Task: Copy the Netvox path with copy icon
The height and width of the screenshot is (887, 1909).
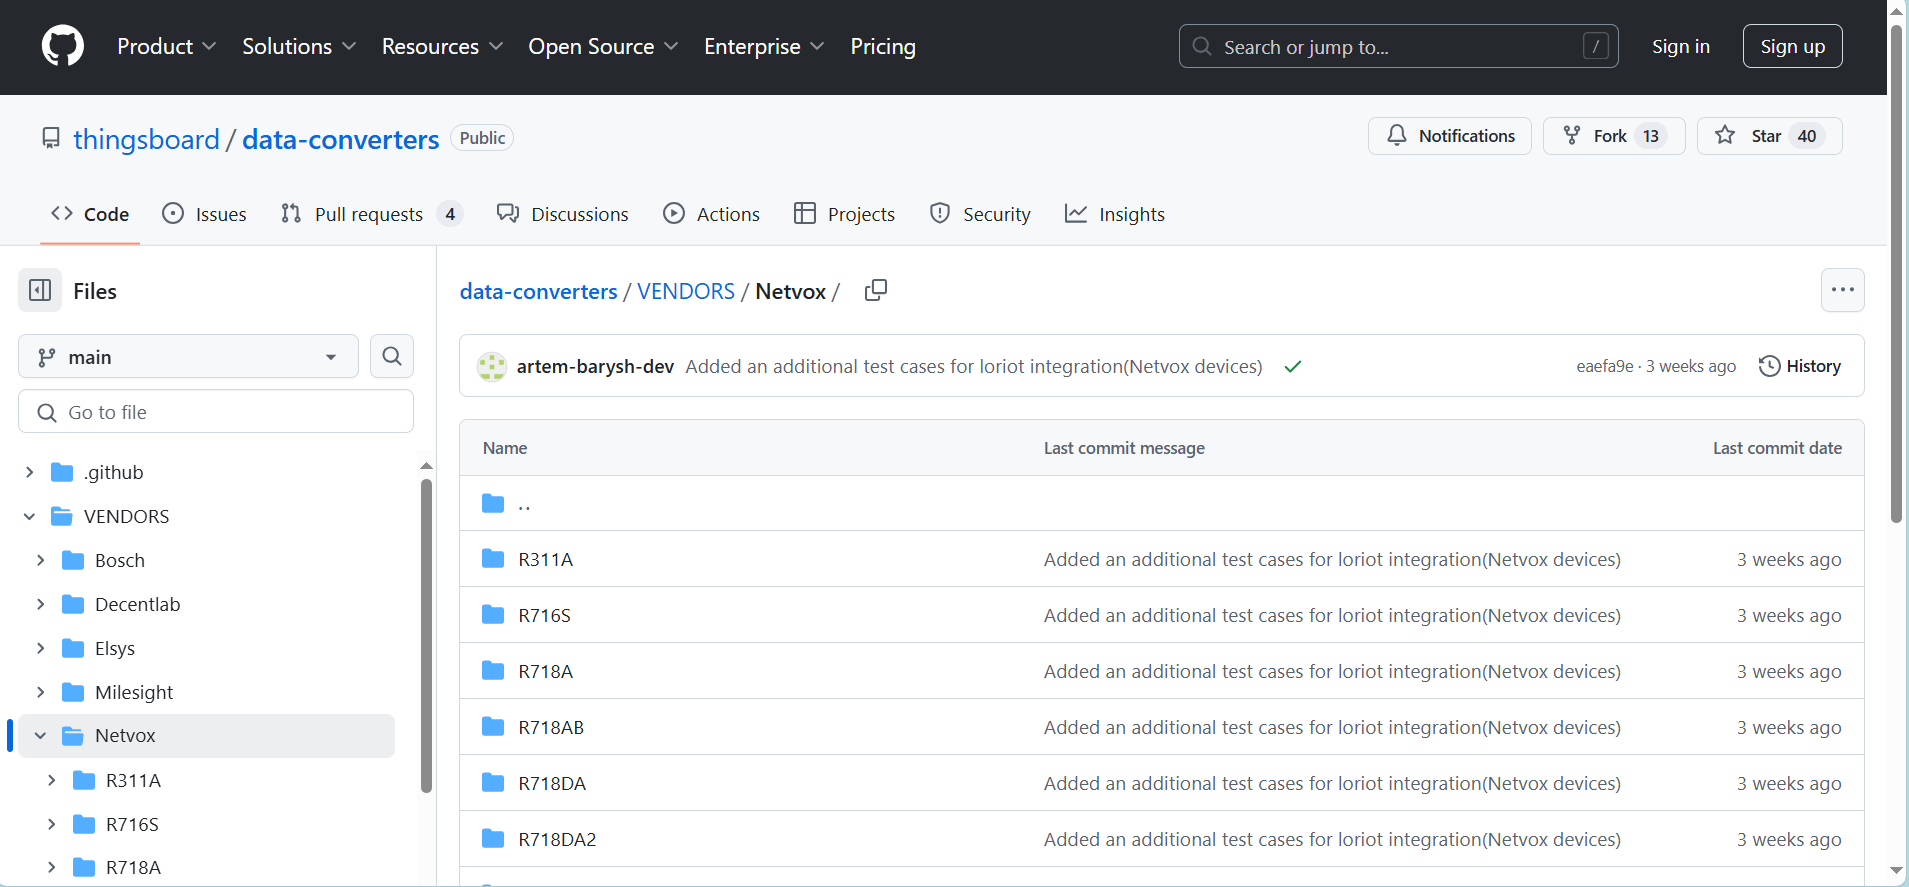Action: pos(876,290)
